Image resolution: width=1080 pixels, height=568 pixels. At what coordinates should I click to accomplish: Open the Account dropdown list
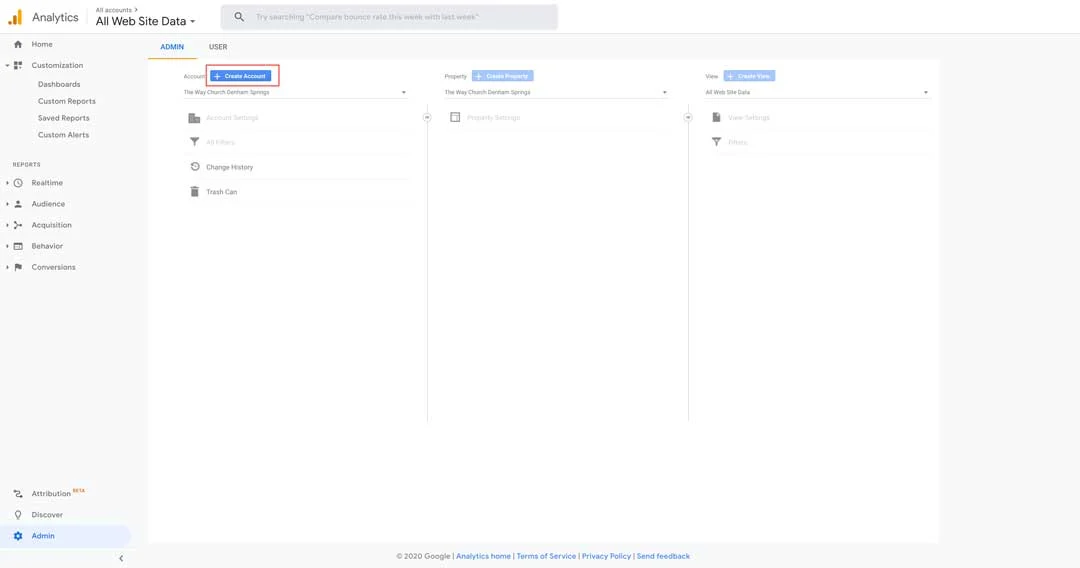click(295, 92)
